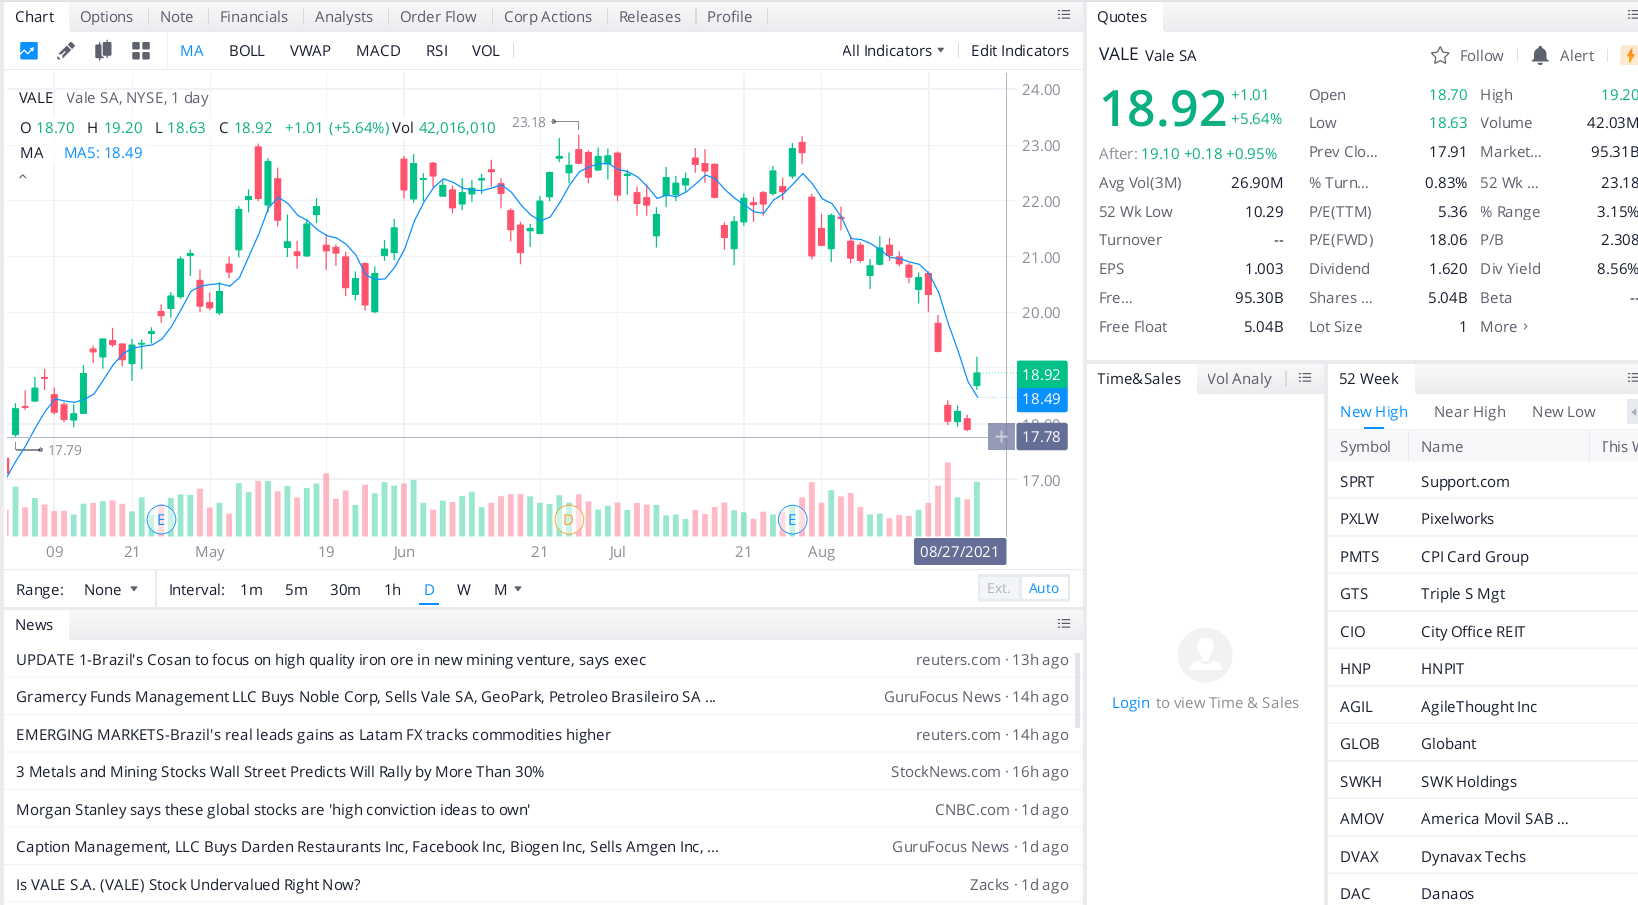Switch to the Financials tab
This screenshot has height=905, width=1638.
[x=254, y=17]
